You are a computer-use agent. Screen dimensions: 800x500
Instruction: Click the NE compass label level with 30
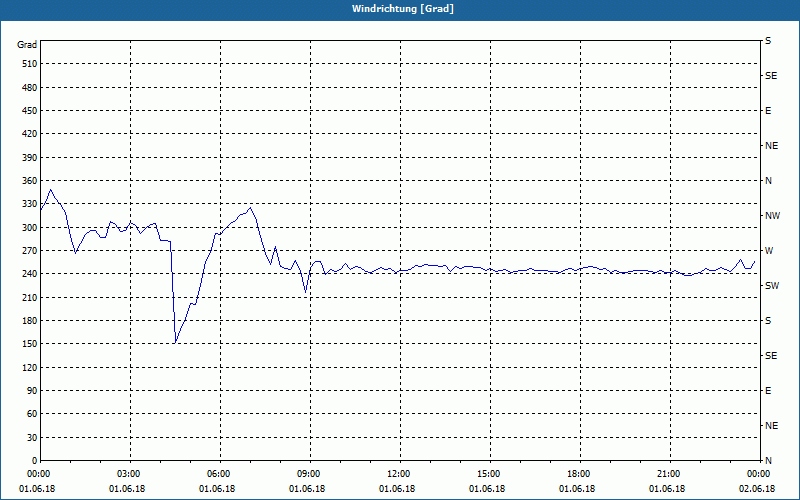pos(771,426)
